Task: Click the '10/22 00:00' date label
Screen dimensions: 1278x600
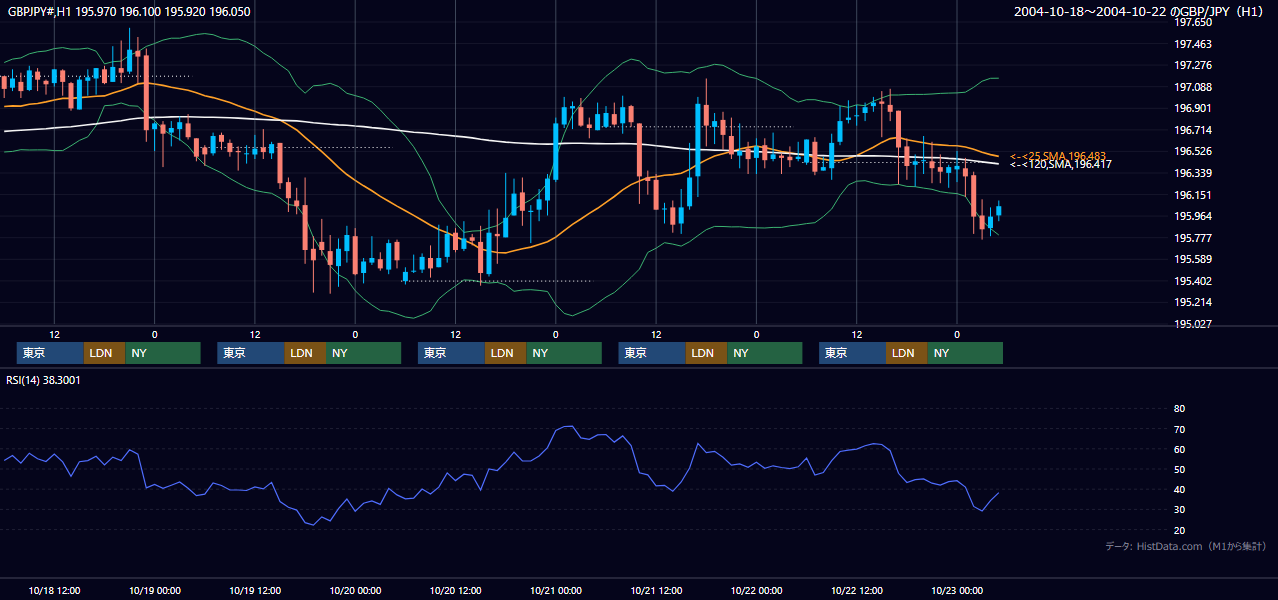Action: pos(757,590)
